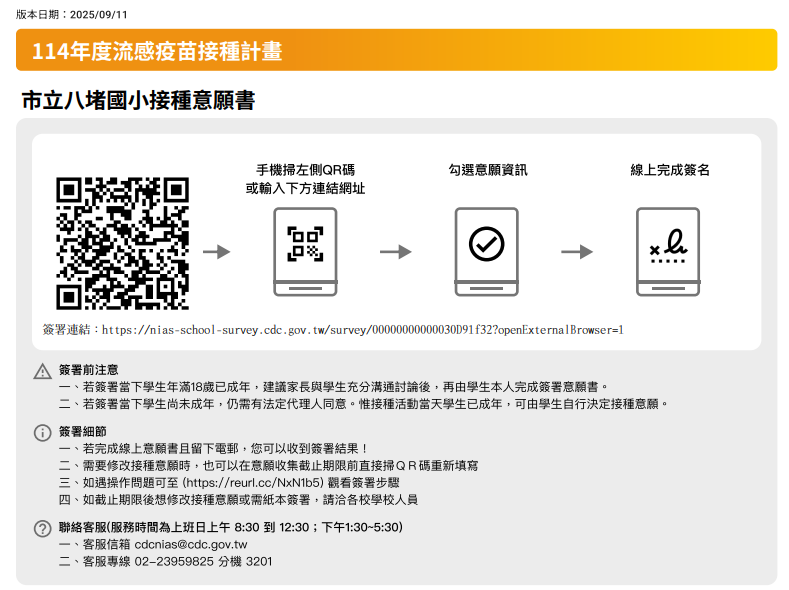Viewport: 789px width, 590px height.
Task: Click the 簽署前注意 section title
Action: [x=88, y=370]
